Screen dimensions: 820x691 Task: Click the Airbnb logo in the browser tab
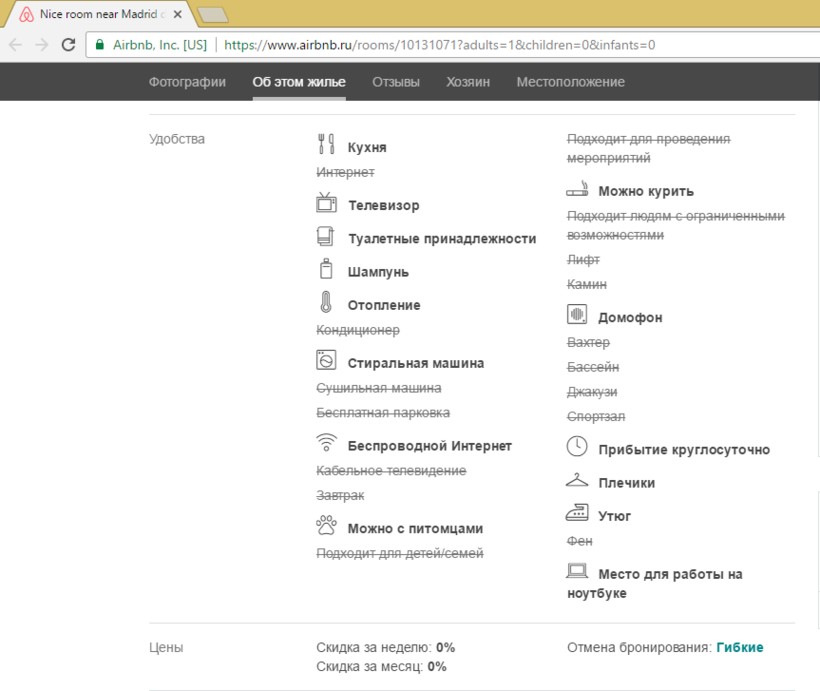[x=26, y=14]
